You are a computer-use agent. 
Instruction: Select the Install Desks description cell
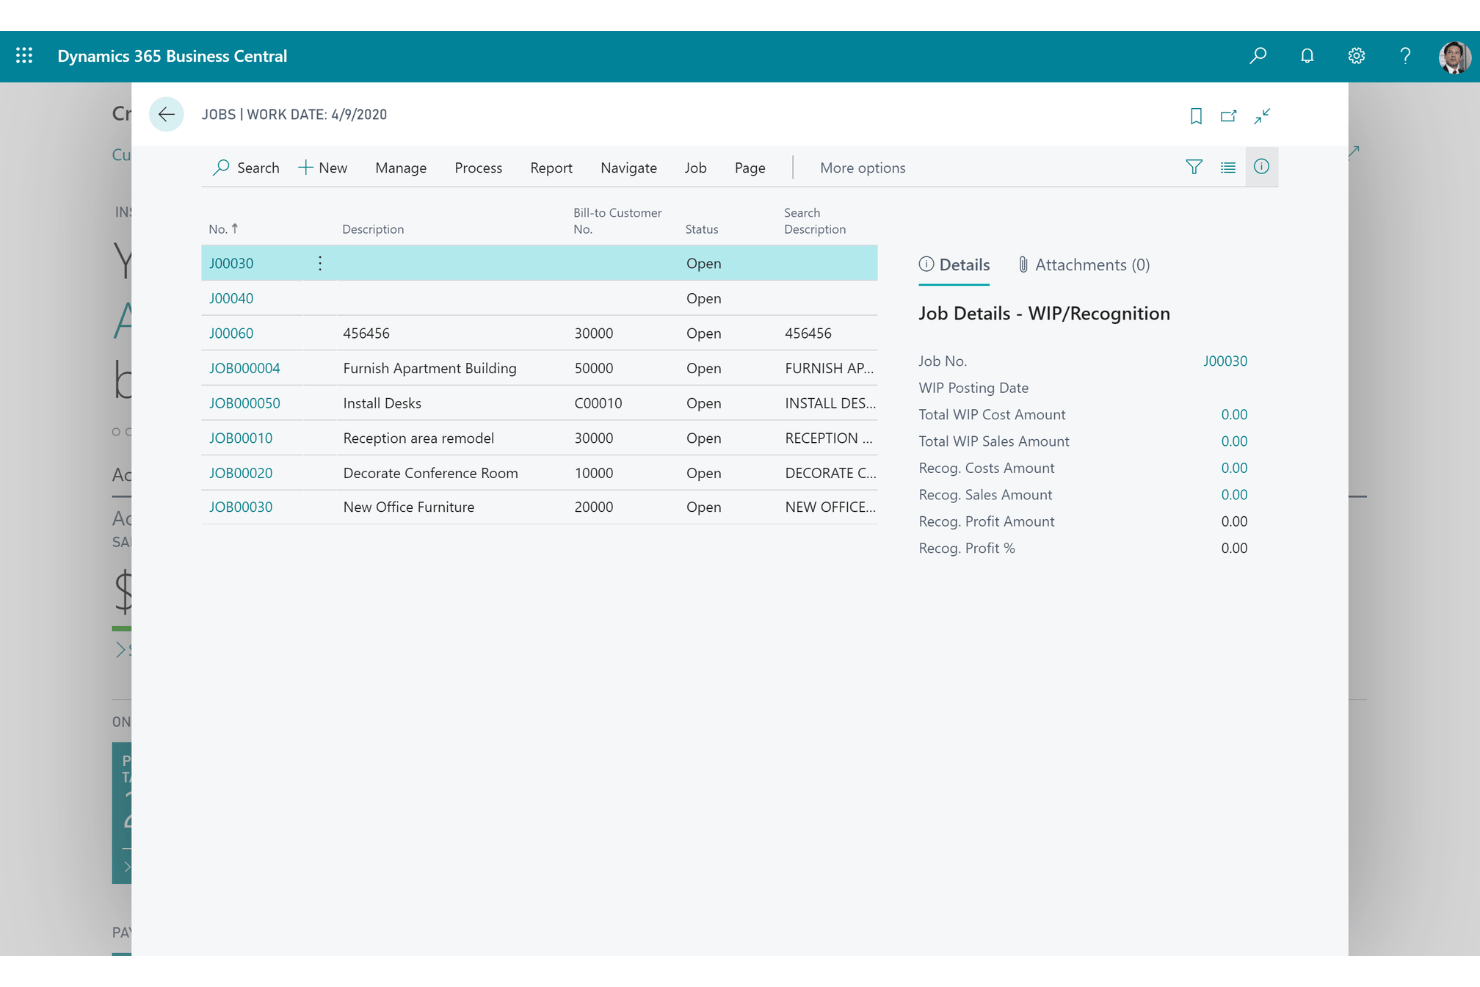[382, 403]
